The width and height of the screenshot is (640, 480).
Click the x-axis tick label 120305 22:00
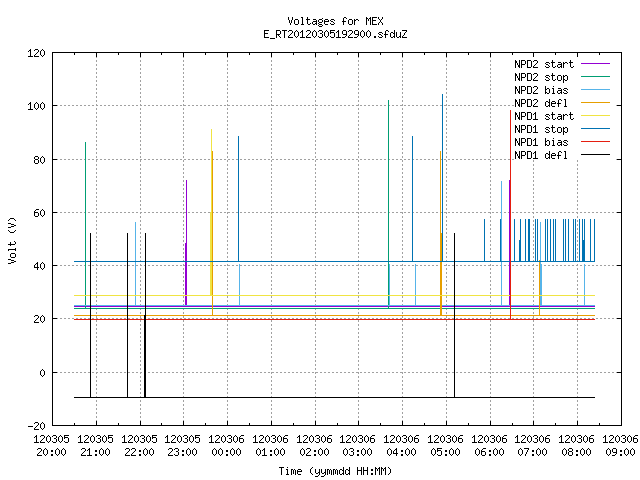pyautogui.click(x=139, y=446)
